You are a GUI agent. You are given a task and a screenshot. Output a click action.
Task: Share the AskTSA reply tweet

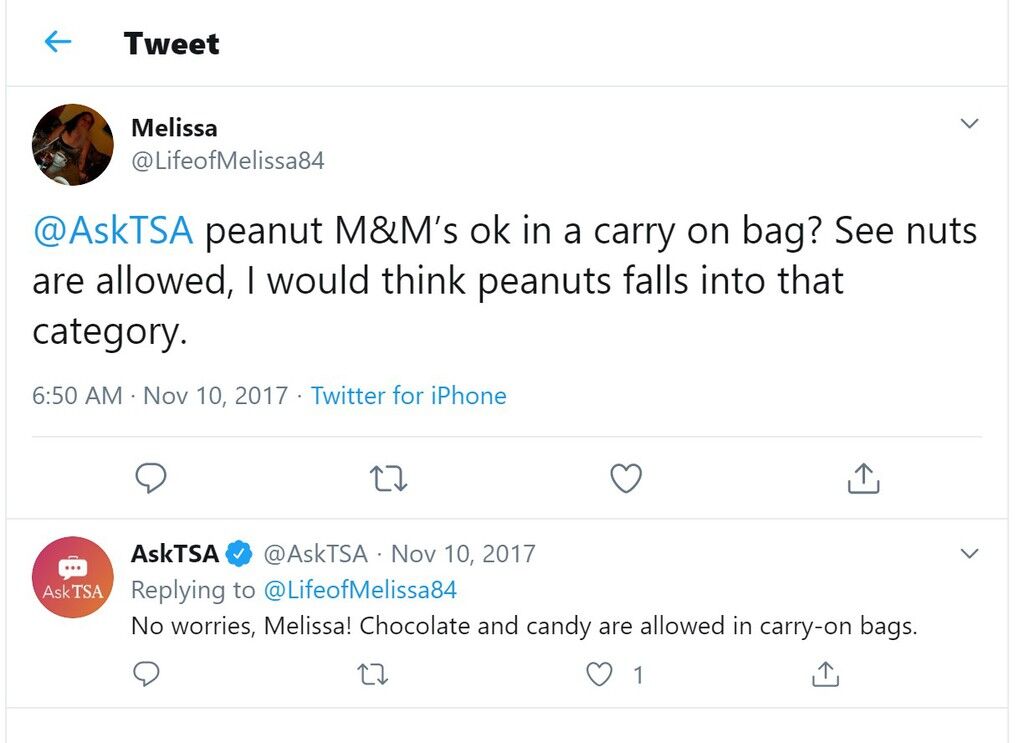pos(825,674)
